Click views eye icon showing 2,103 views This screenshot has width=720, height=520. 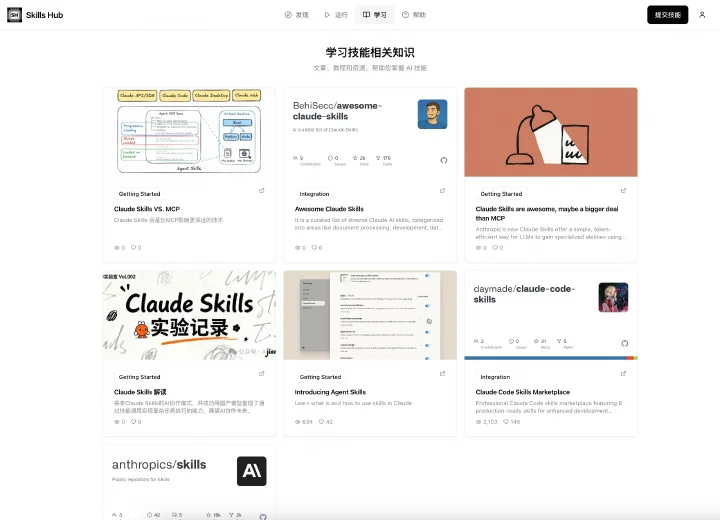click(478, 422)
